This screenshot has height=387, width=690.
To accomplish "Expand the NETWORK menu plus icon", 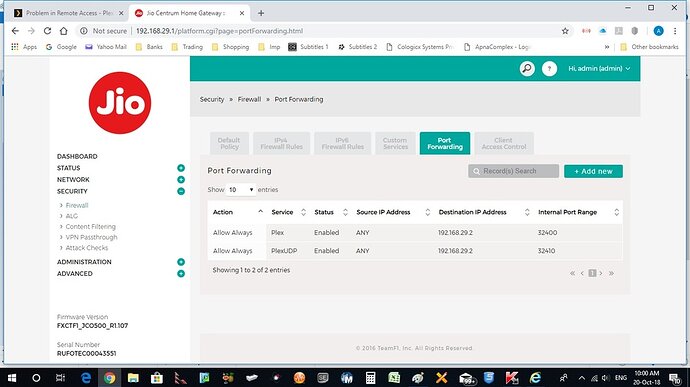I will 181,180.
